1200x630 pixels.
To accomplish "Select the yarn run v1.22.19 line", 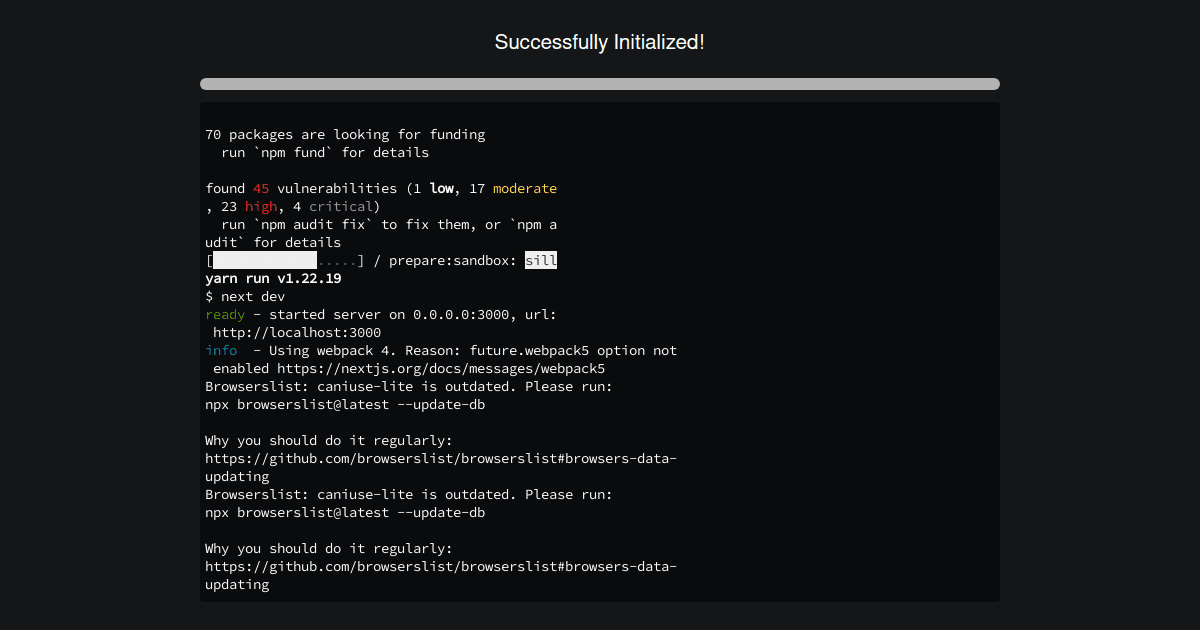I will click(x=272, y=278).
